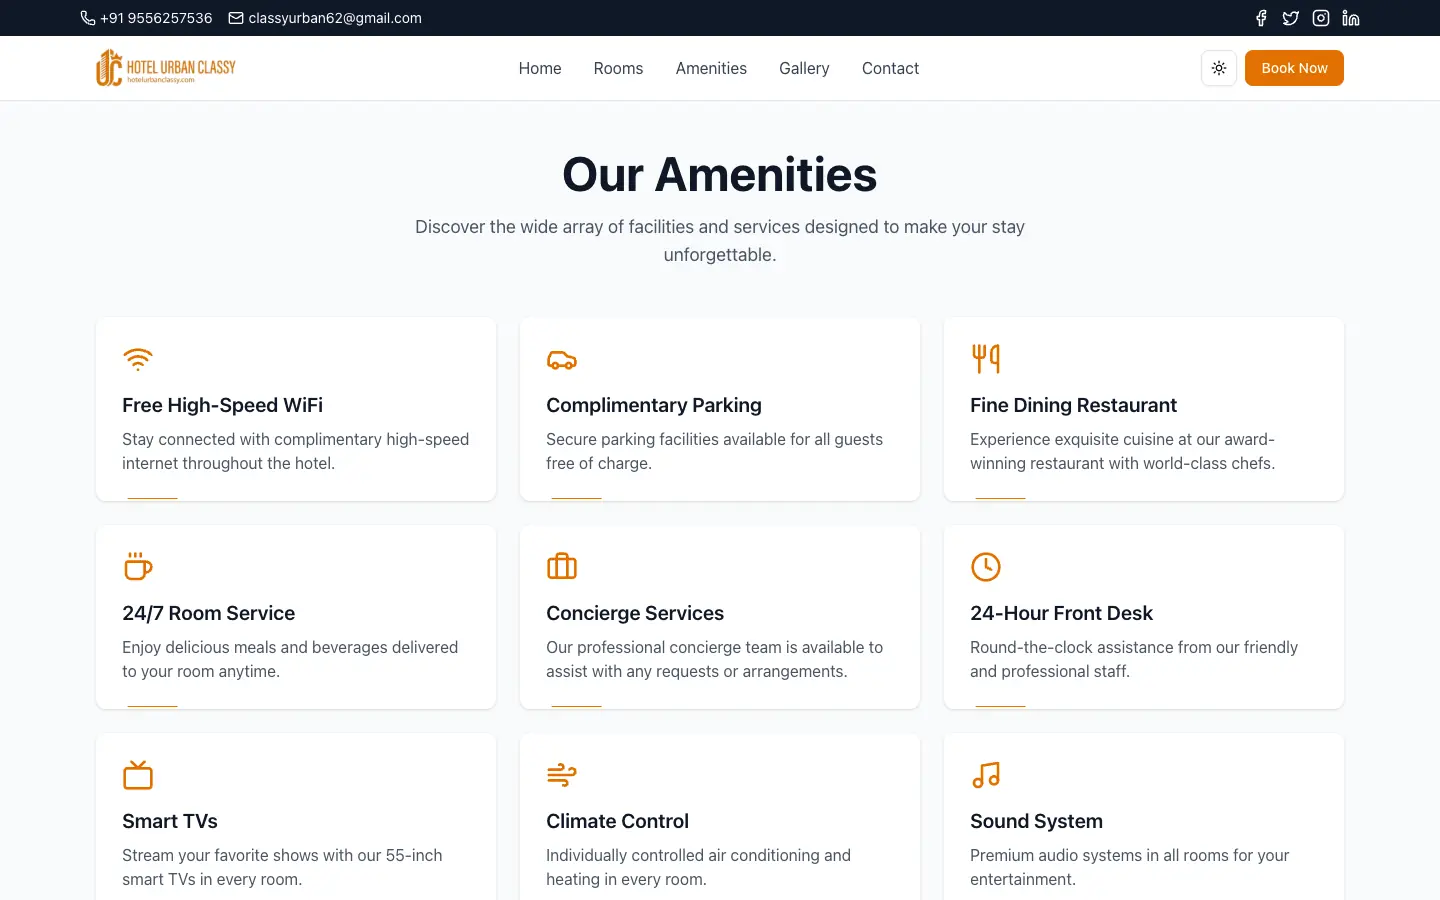Viewport: 1440px width, 900px height.
Task: Select the Sound System title
Action: [x=1036, y=821]
